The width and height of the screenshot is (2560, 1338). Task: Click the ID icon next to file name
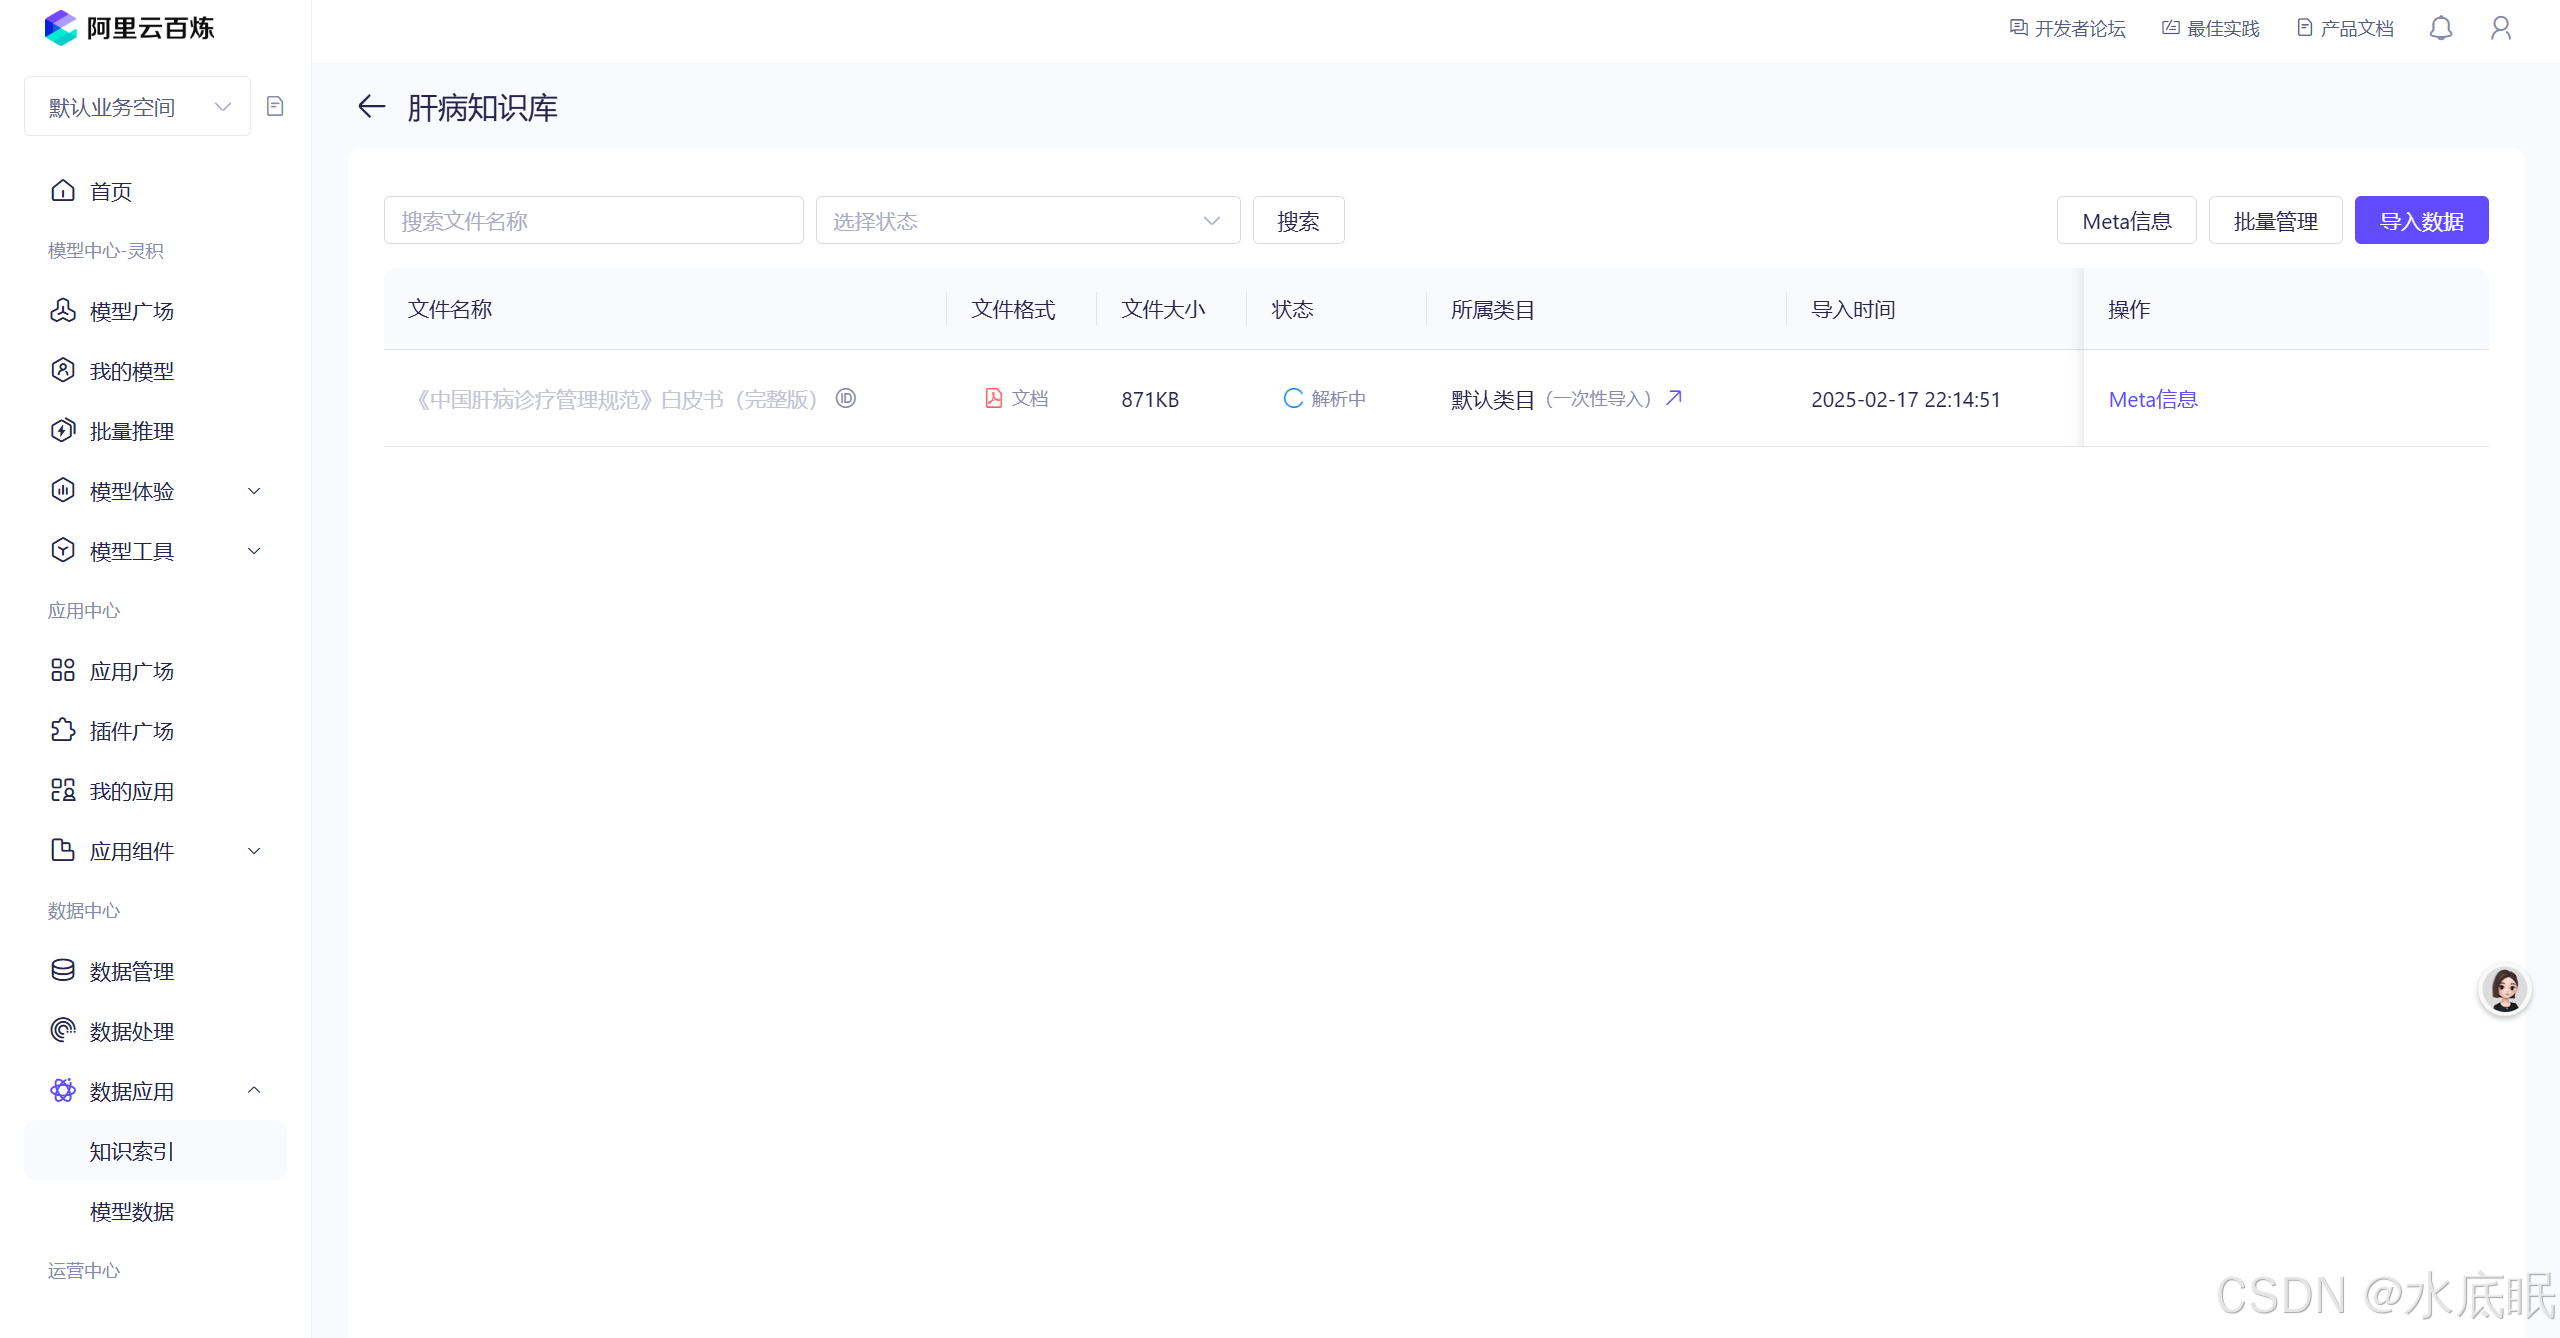846,398
